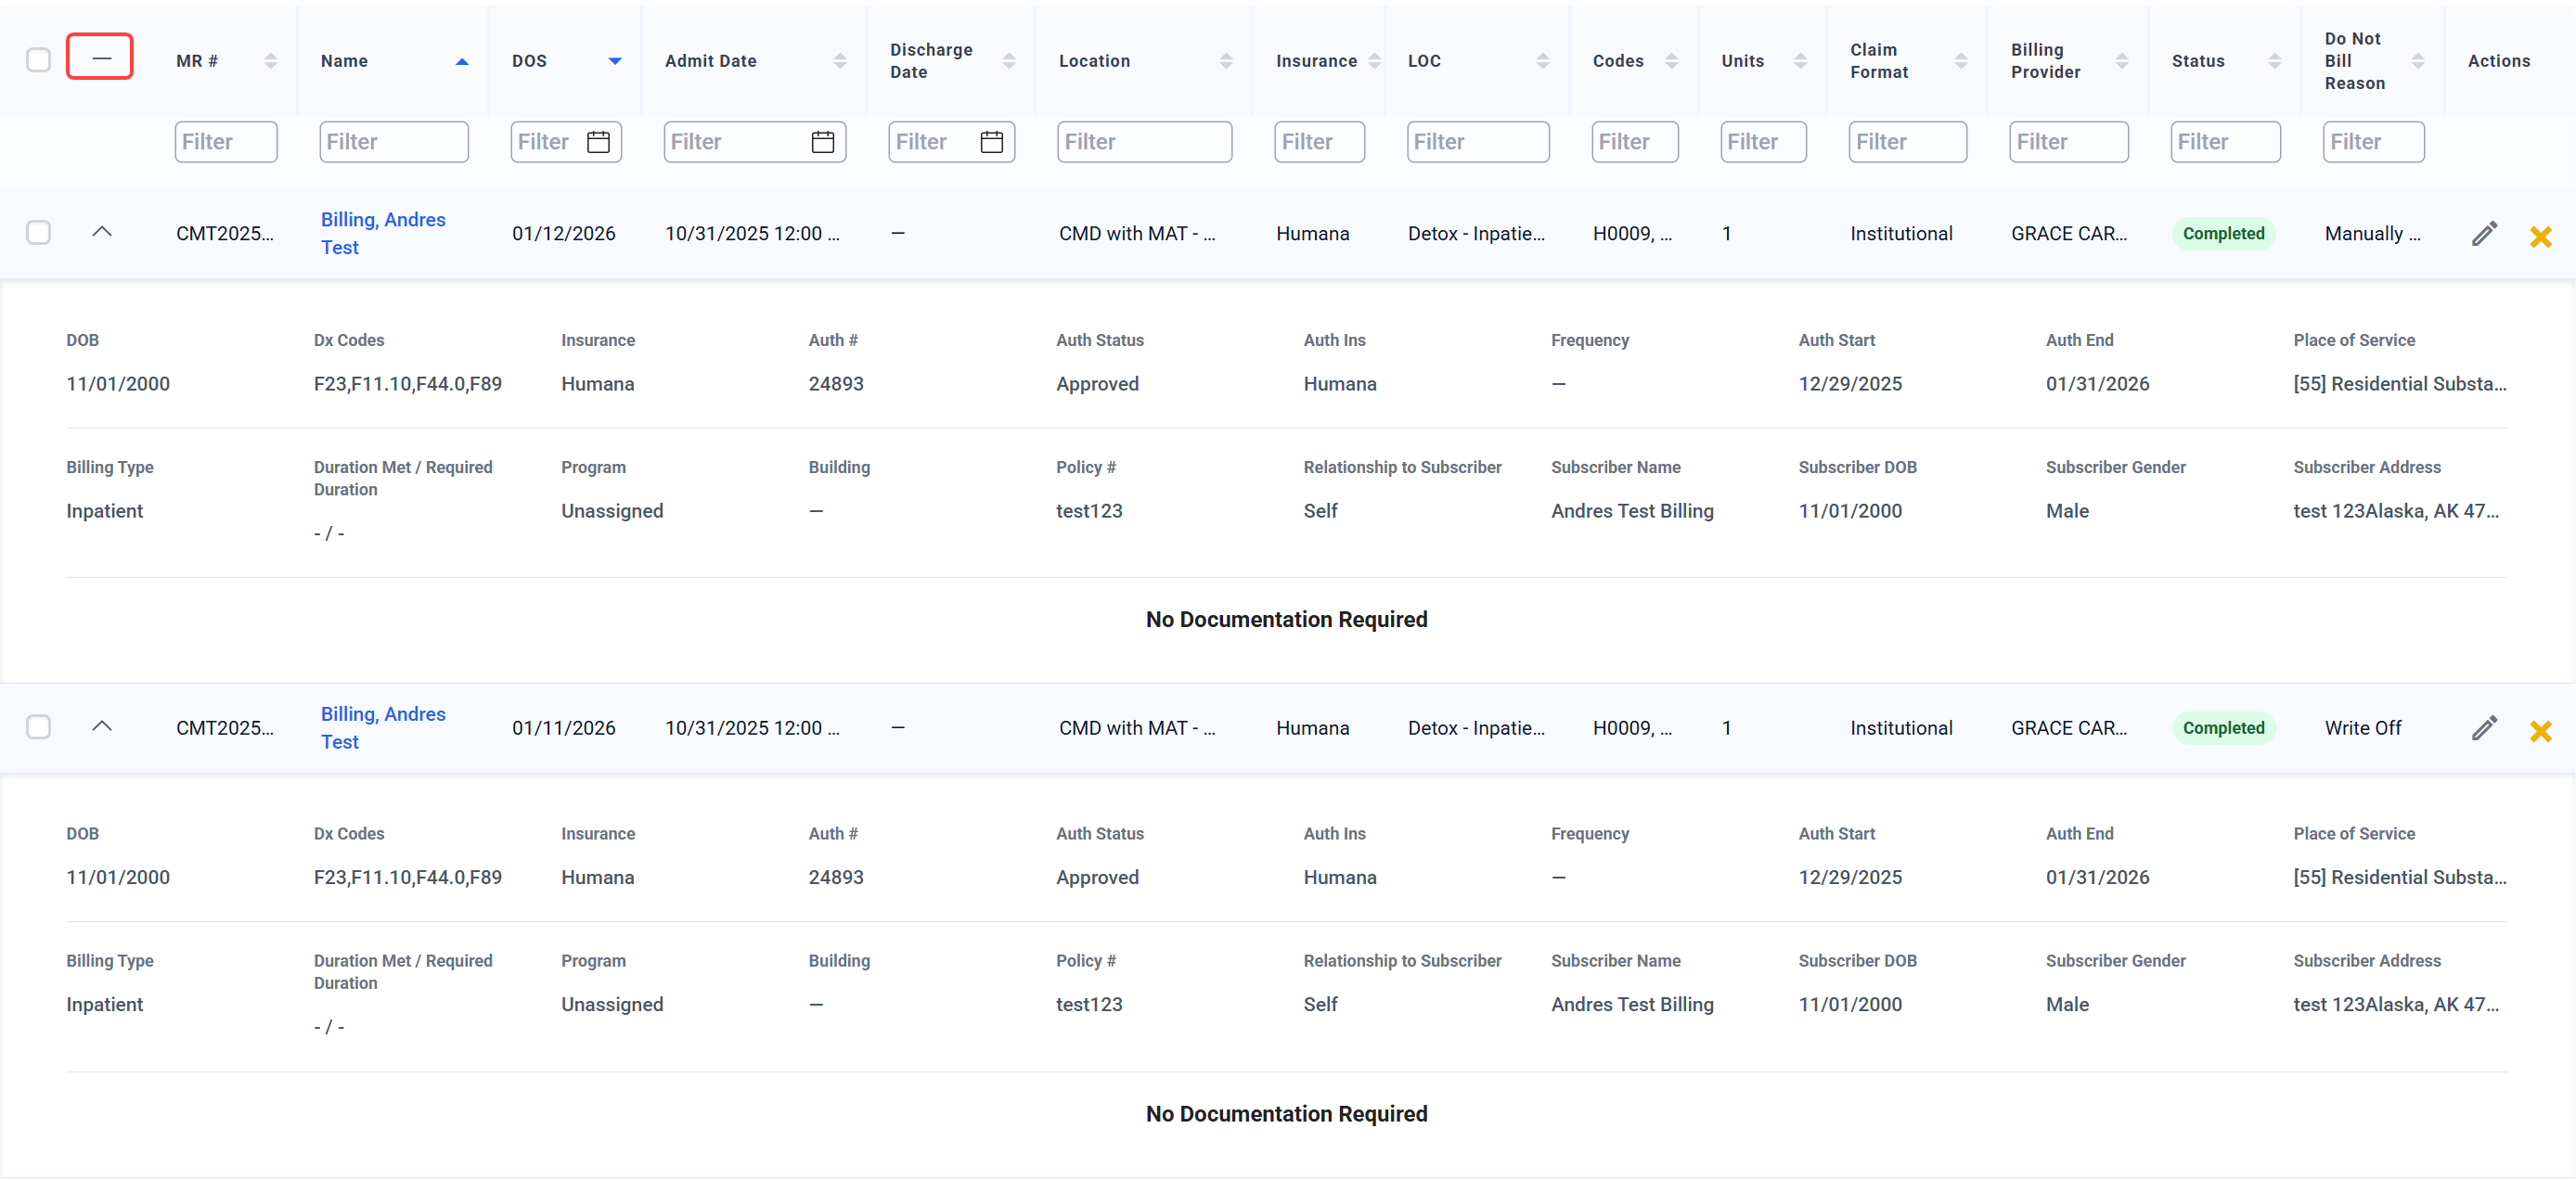Open Billing, Andres Test link in second row
The width and height of the screenshot is (2576, 1180).
point(382,727)
